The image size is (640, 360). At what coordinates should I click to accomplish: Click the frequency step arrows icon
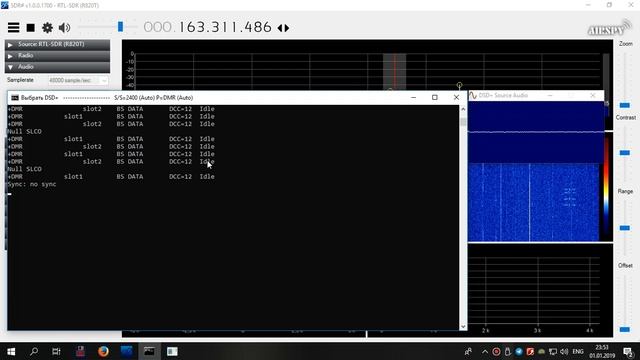[x=283, y=28]
